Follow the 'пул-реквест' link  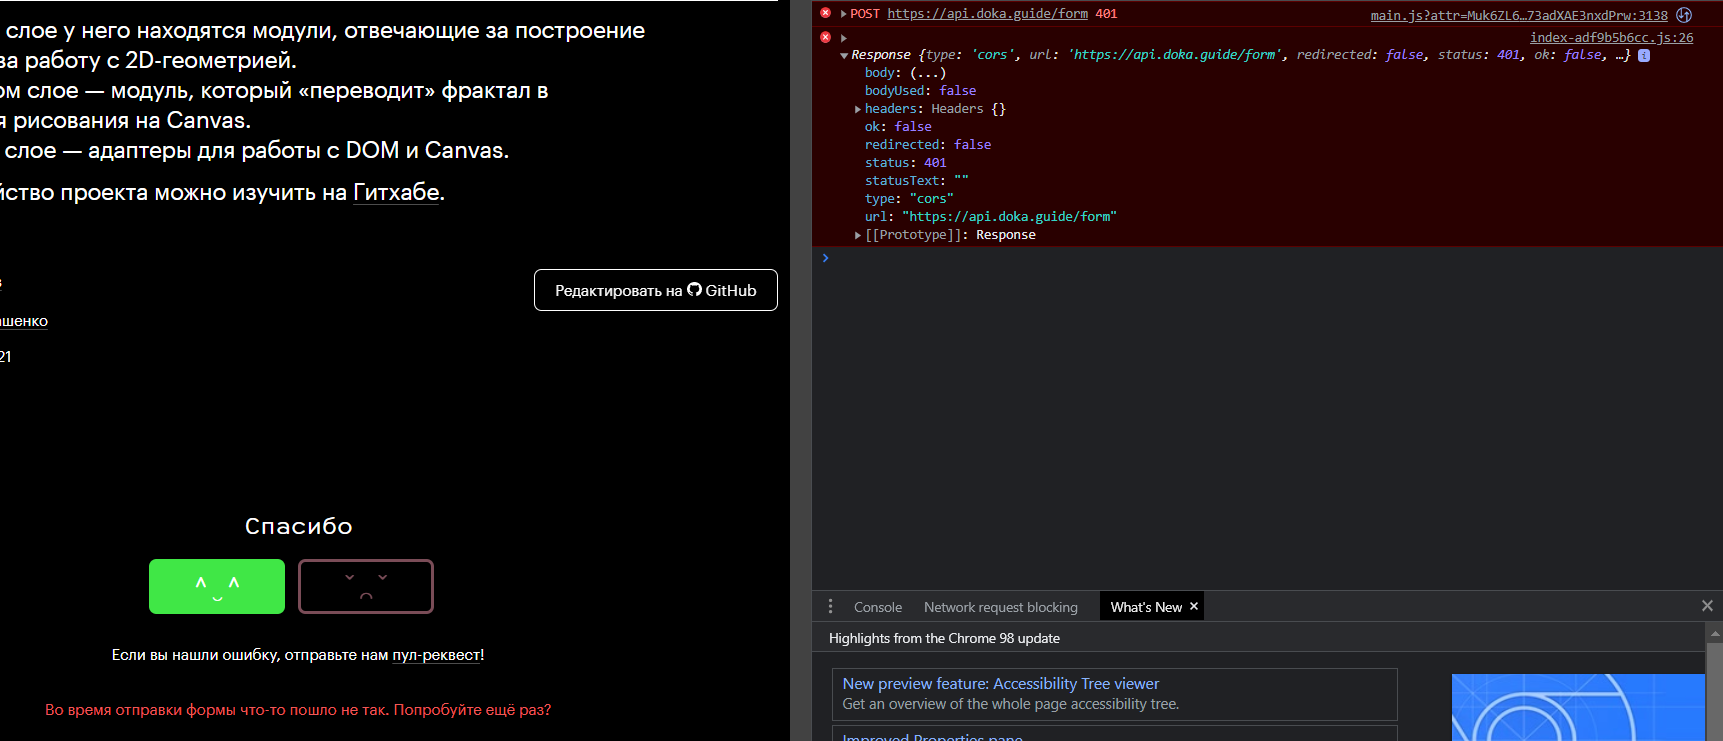tap(436, 655)
